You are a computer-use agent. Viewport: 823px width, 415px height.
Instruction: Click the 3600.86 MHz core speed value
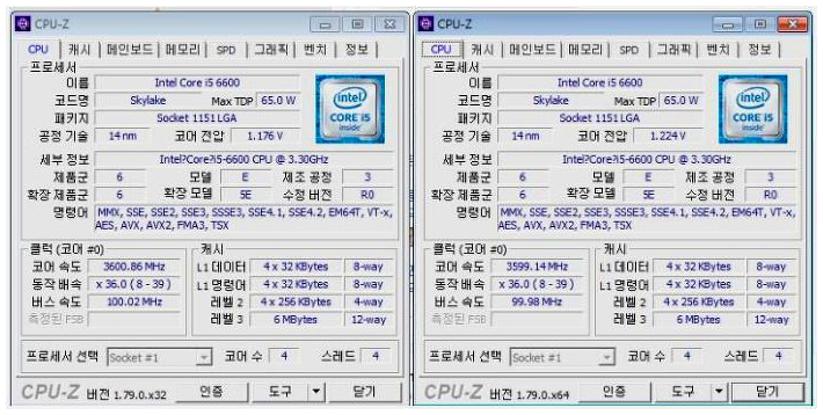tap(134, 267)
